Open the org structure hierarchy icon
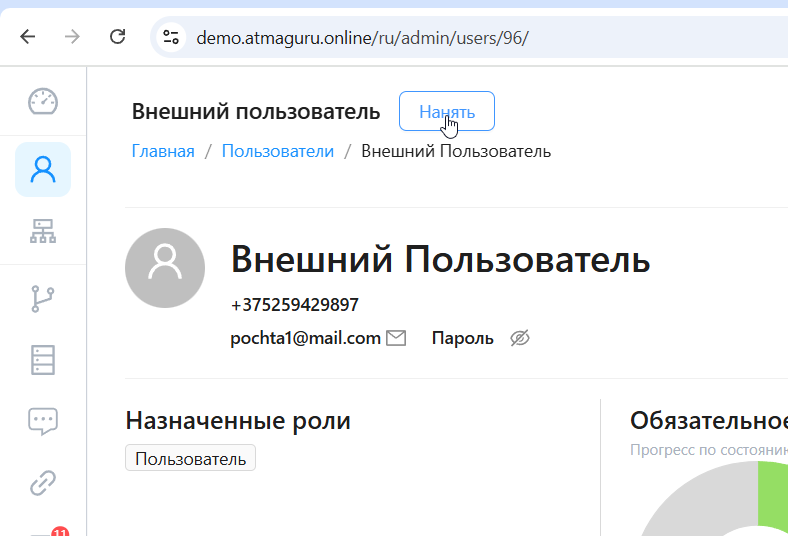Screen dimensions: 788x536 [43, 232]
